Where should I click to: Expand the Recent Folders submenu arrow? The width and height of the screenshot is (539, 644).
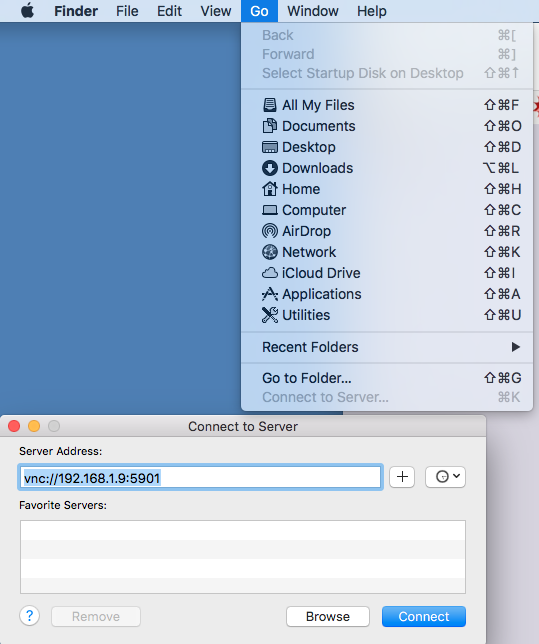pos(516,347)
